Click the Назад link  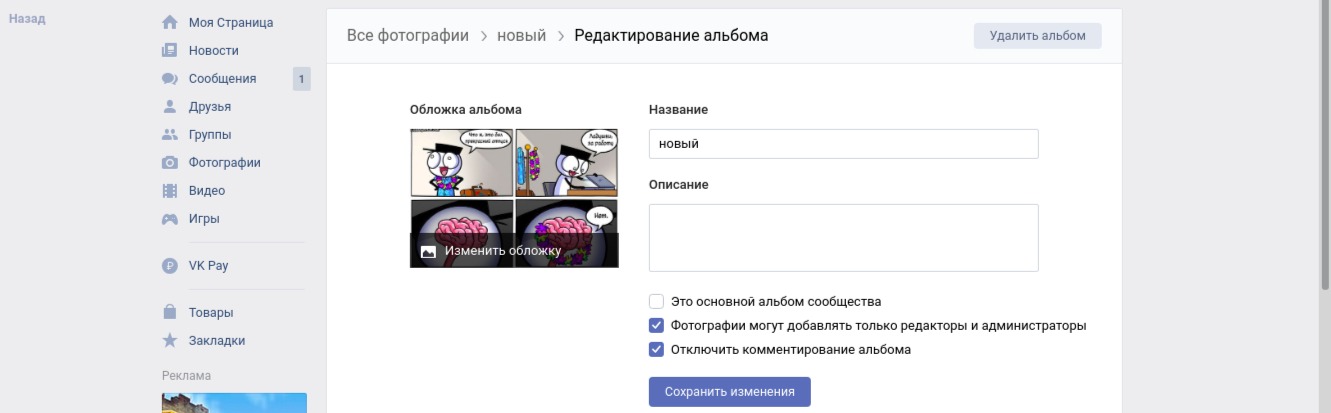coord(27,19)
